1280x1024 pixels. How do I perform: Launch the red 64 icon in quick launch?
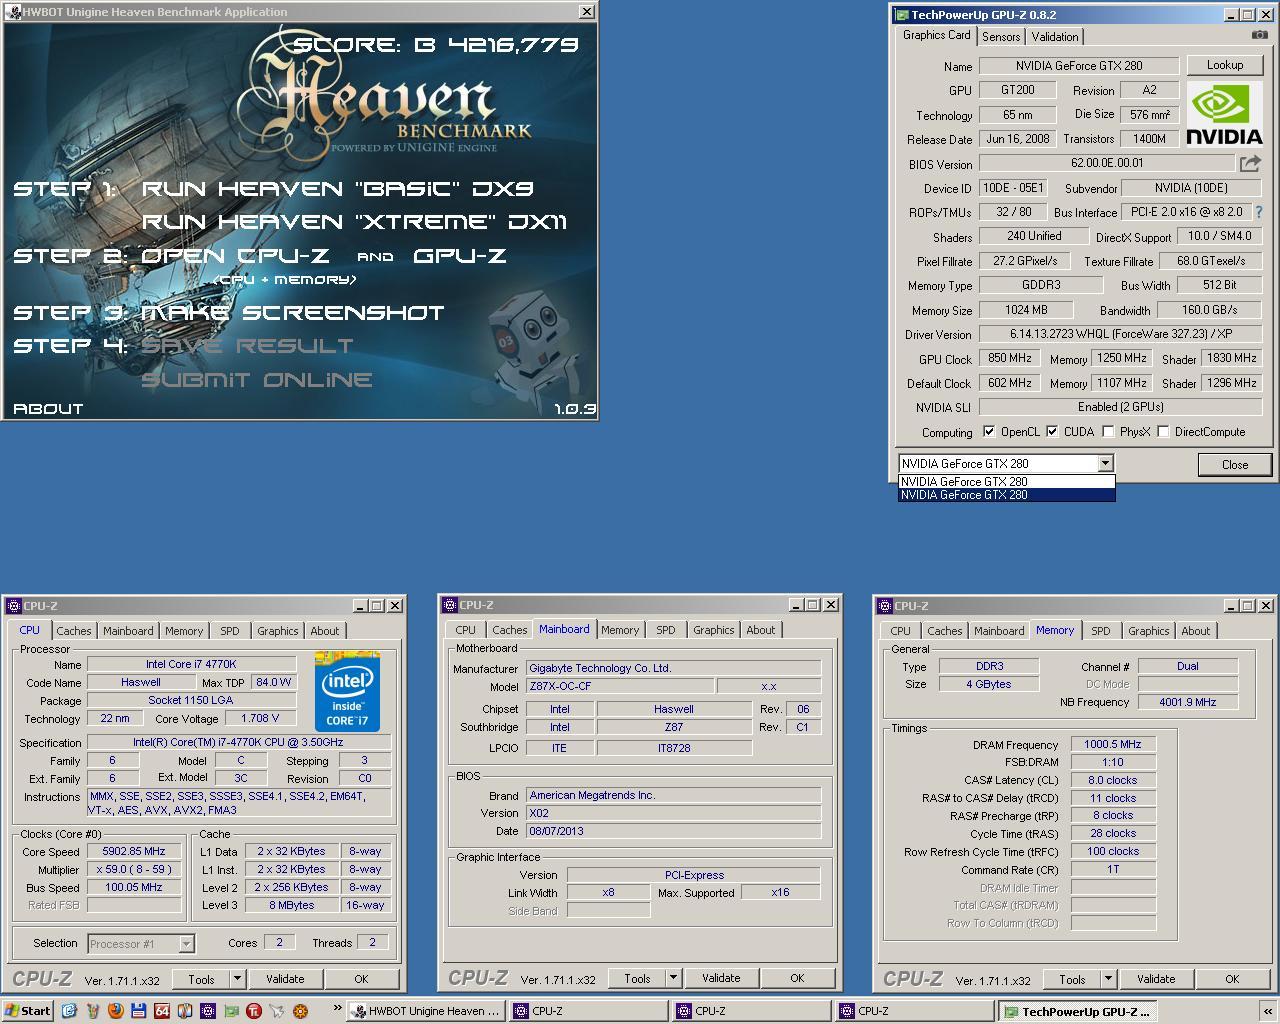point(162,1011)
